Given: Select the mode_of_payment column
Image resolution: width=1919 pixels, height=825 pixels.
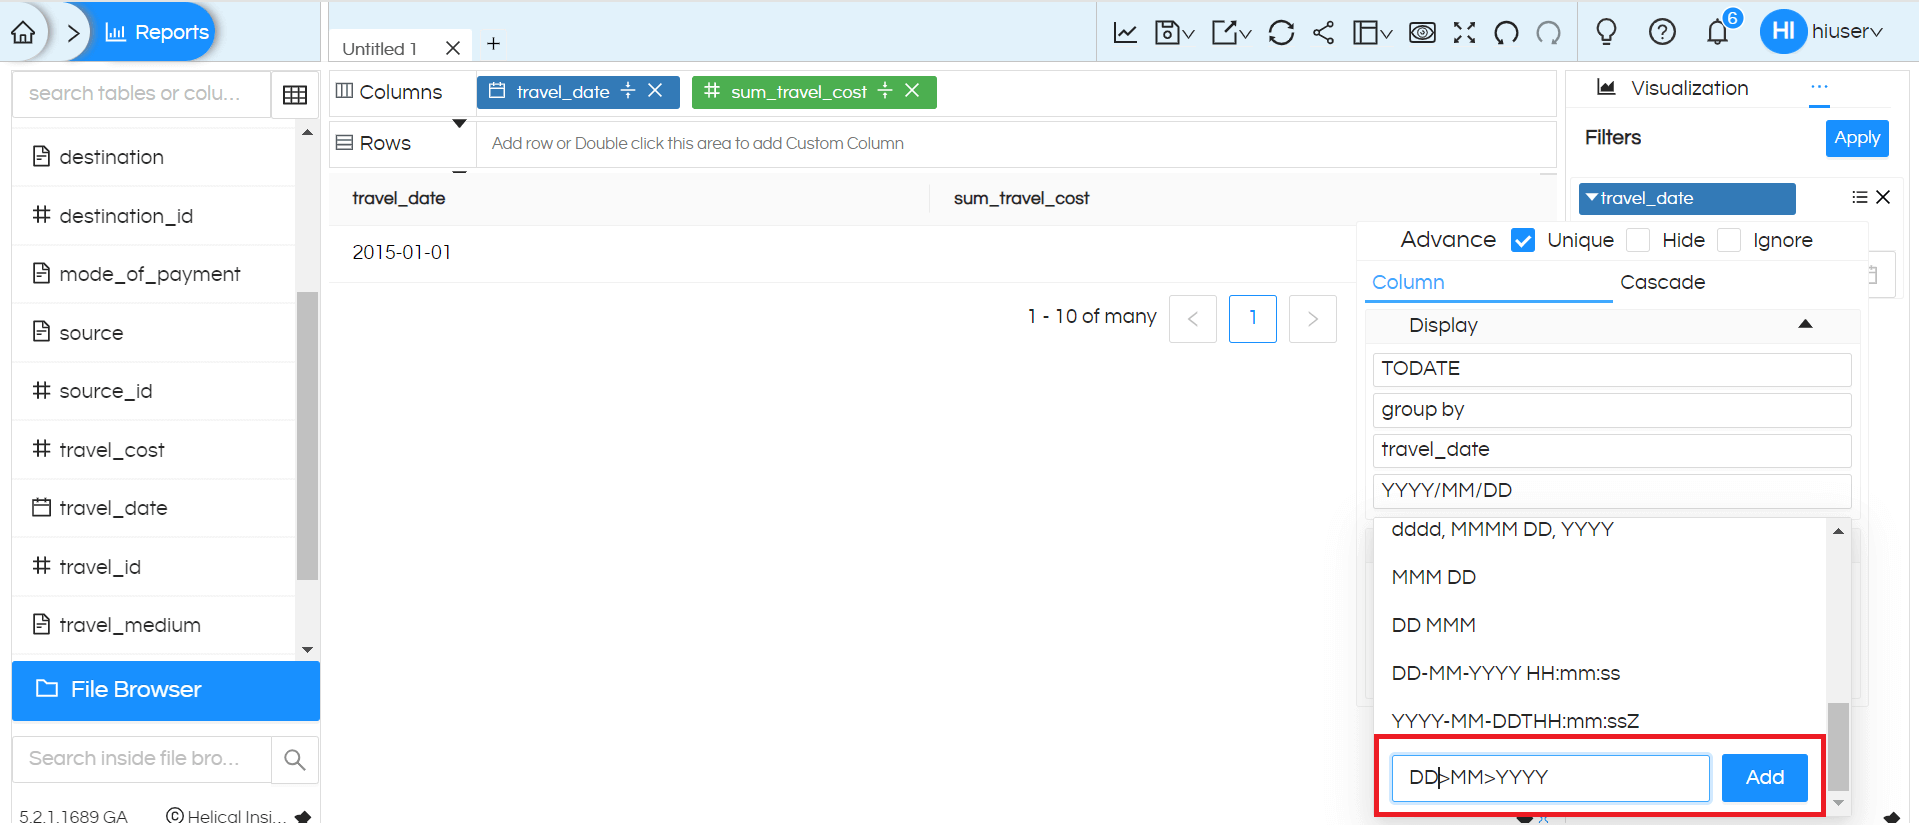Looking at the screenshot, I should [x=154, y=274].
